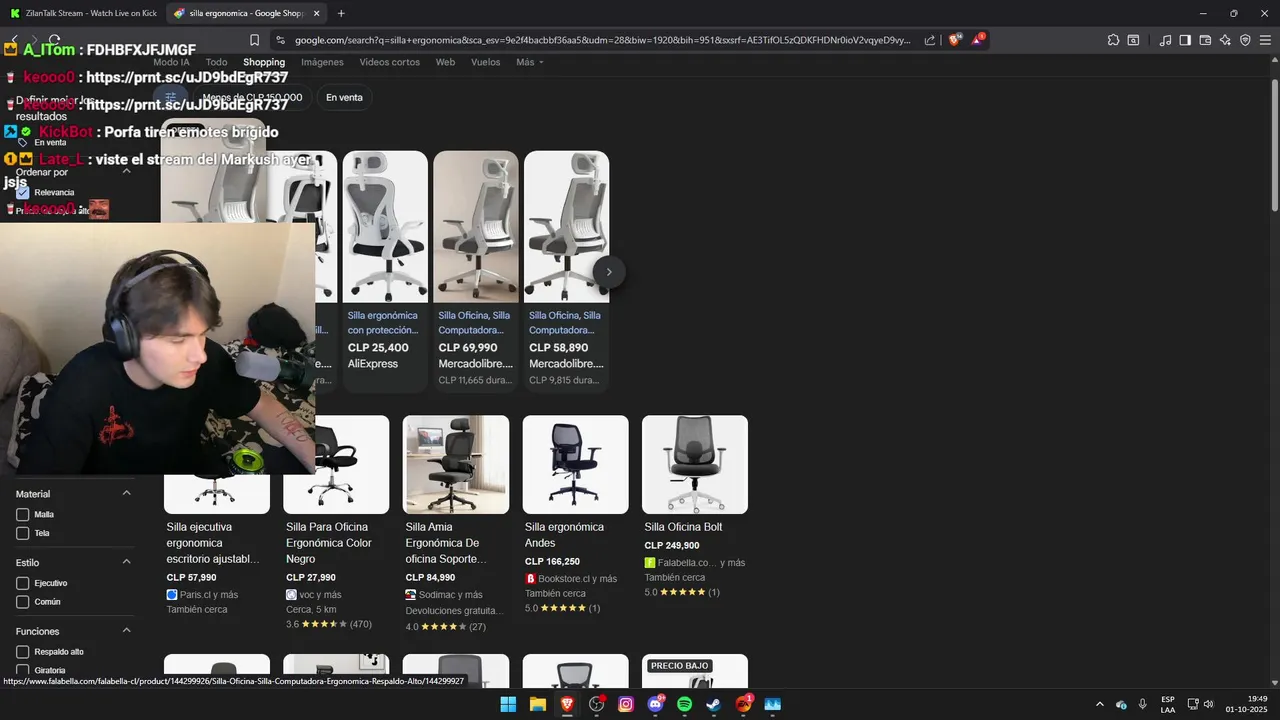Screen dimensions: 1280x720
Task: Open the browser extensions puzzle icon
Action: click(1113, 40)
